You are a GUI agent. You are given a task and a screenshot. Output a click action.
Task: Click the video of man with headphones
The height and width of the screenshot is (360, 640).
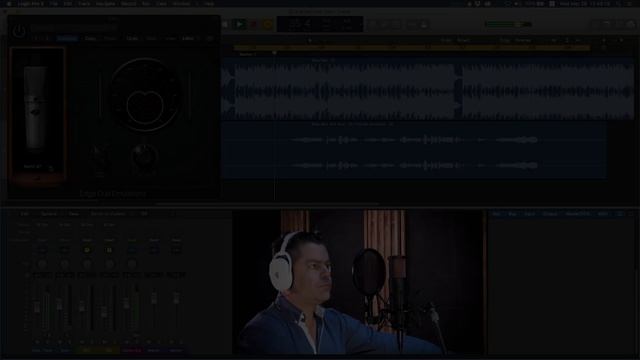point(358,282)
